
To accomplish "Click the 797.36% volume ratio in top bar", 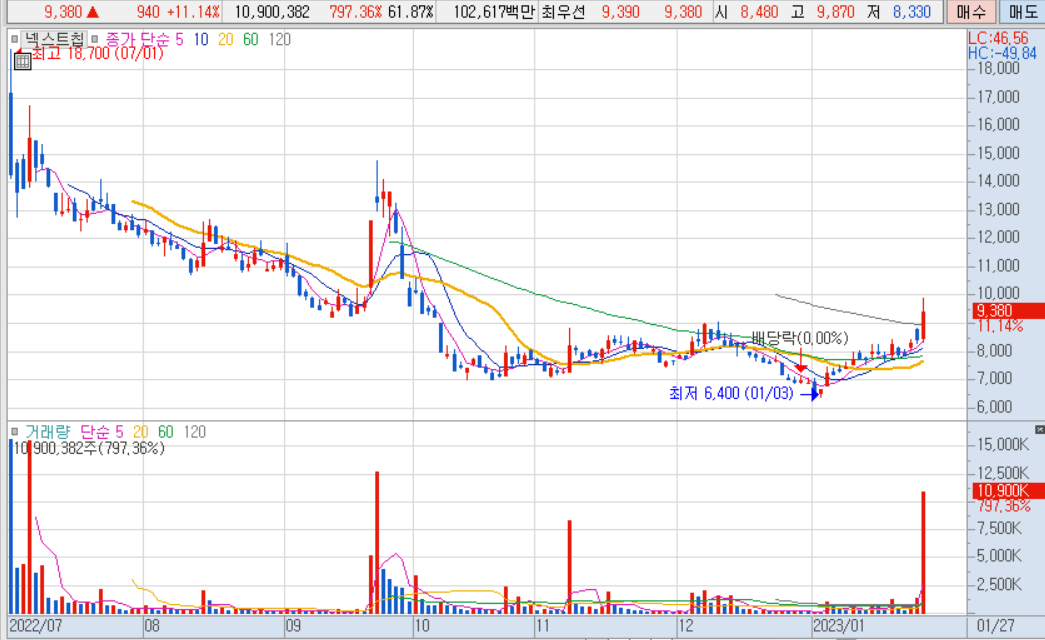I will click(356, 12).
